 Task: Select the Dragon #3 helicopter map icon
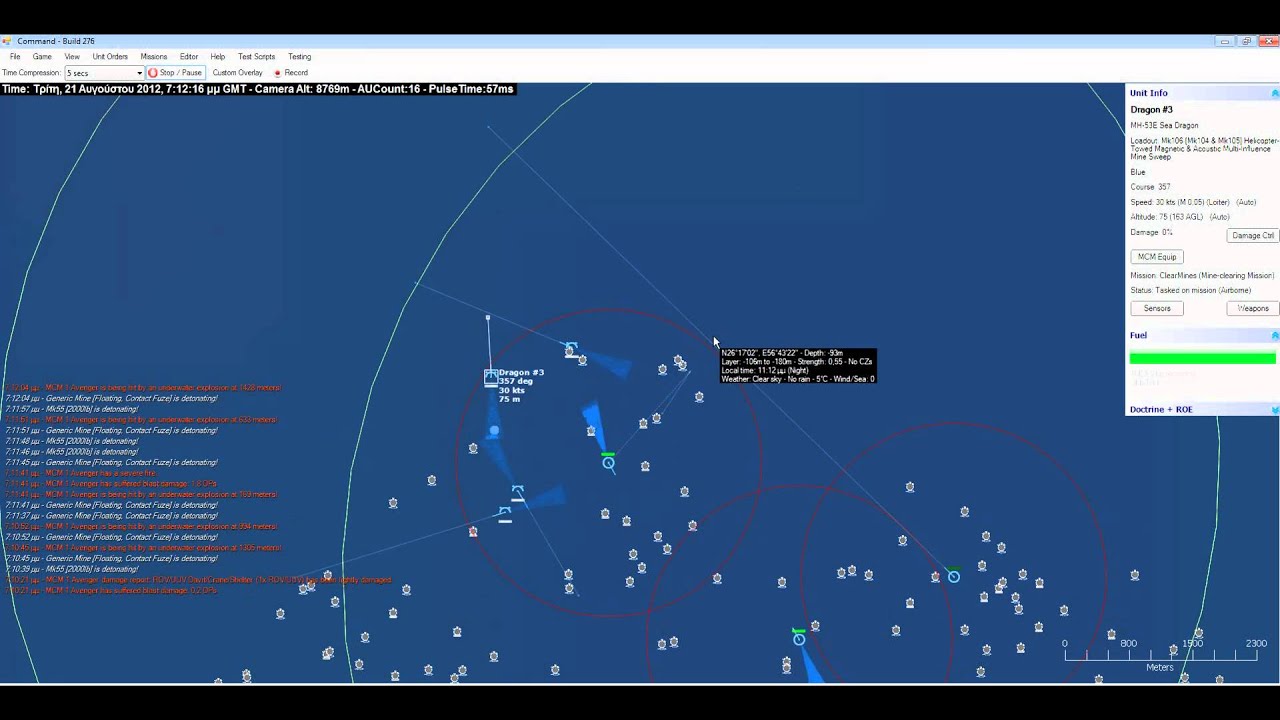491,377
